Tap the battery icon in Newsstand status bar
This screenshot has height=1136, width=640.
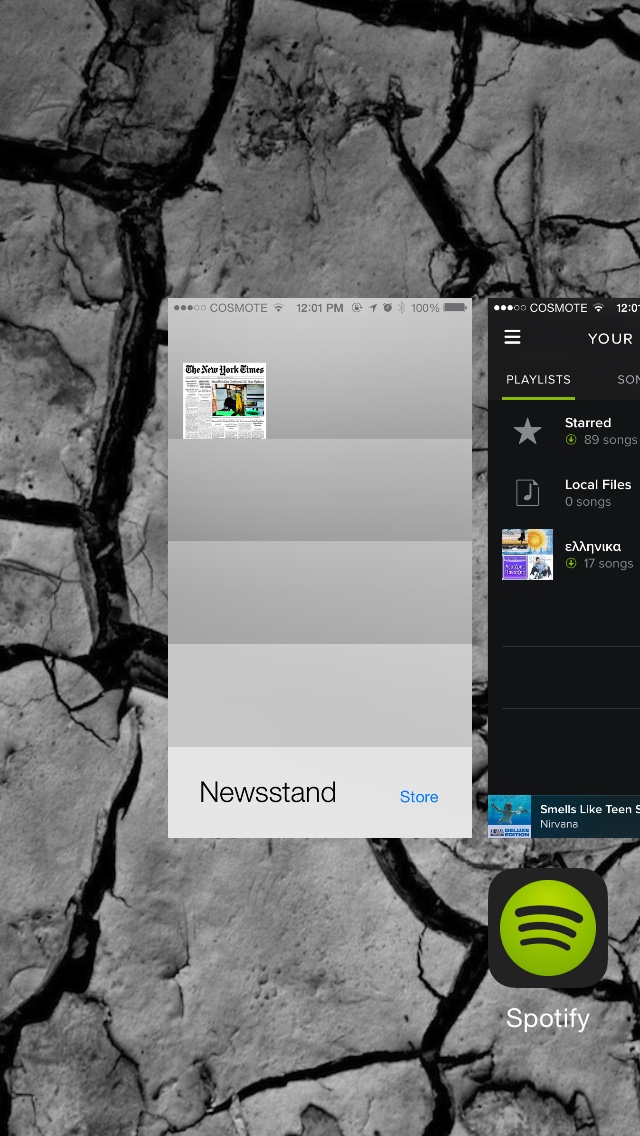point(455,308)
